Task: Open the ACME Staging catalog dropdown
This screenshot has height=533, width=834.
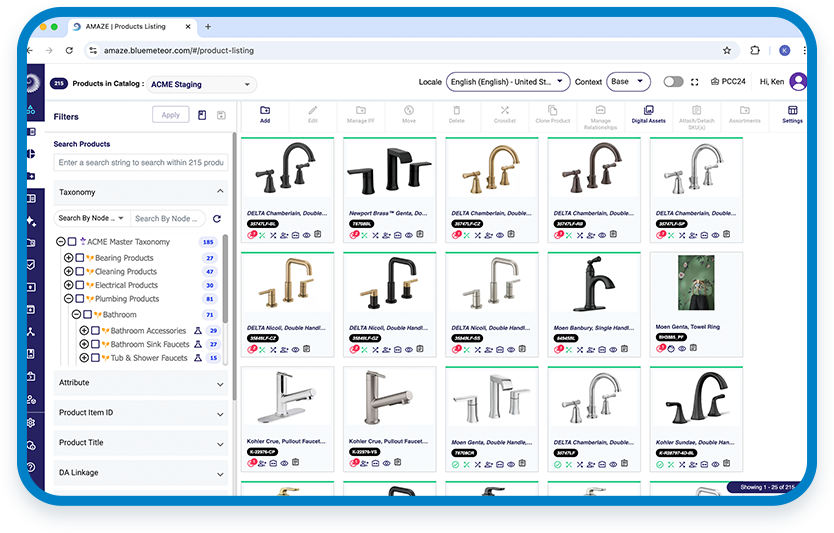Action: click(x=201, y=84)
